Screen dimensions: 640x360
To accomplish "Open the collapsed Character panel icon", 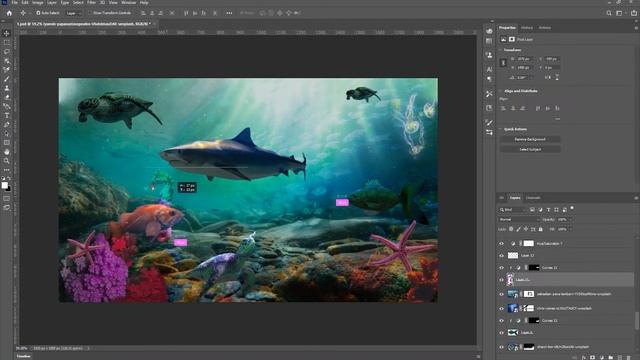I will [489, 70].
